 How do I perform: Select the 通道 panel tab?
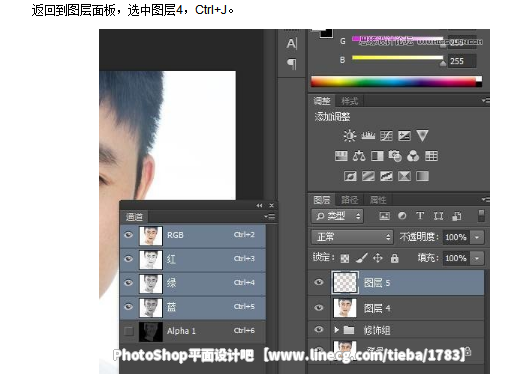pyautogui.click(x=134, y=217)
